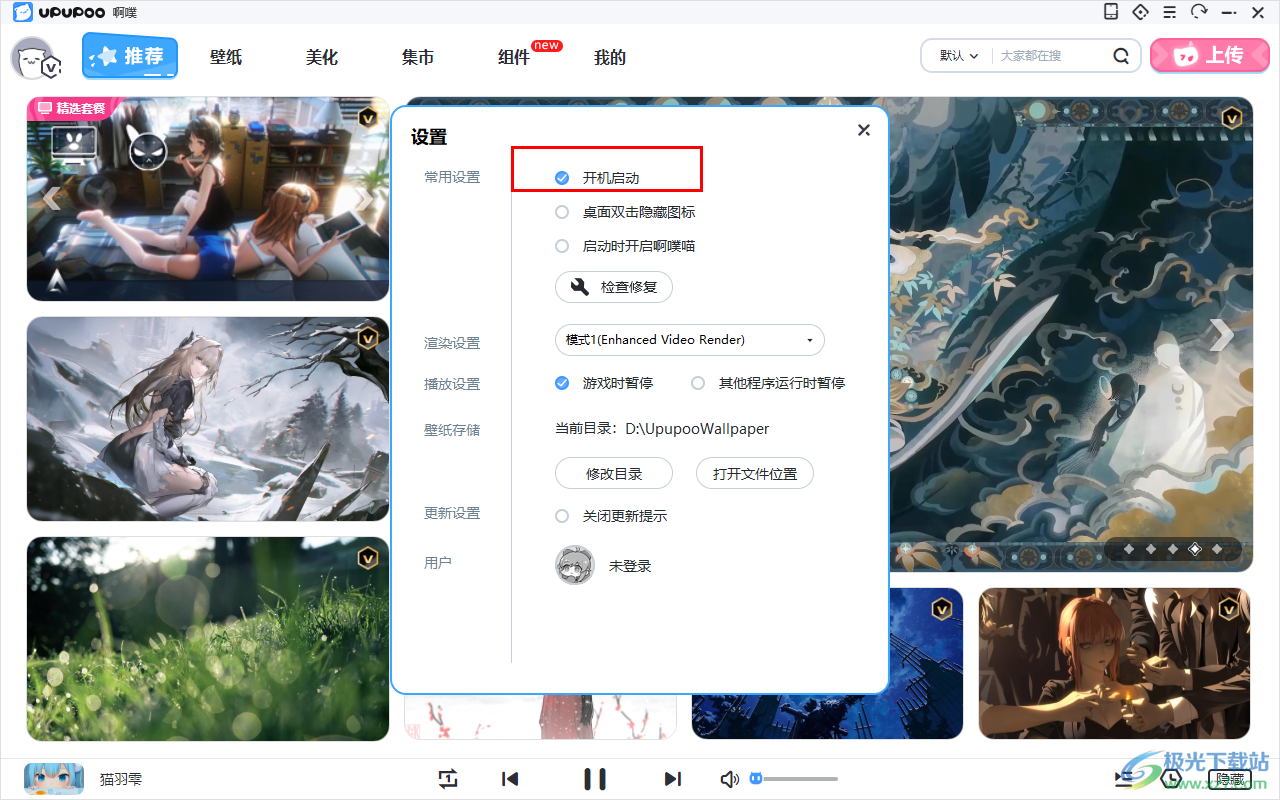The height and width of the screenshot is (800, 1280).
Task: Click left arrow on 精选套餐 banner
Action: pyautogui.click(x=50, y=198)
